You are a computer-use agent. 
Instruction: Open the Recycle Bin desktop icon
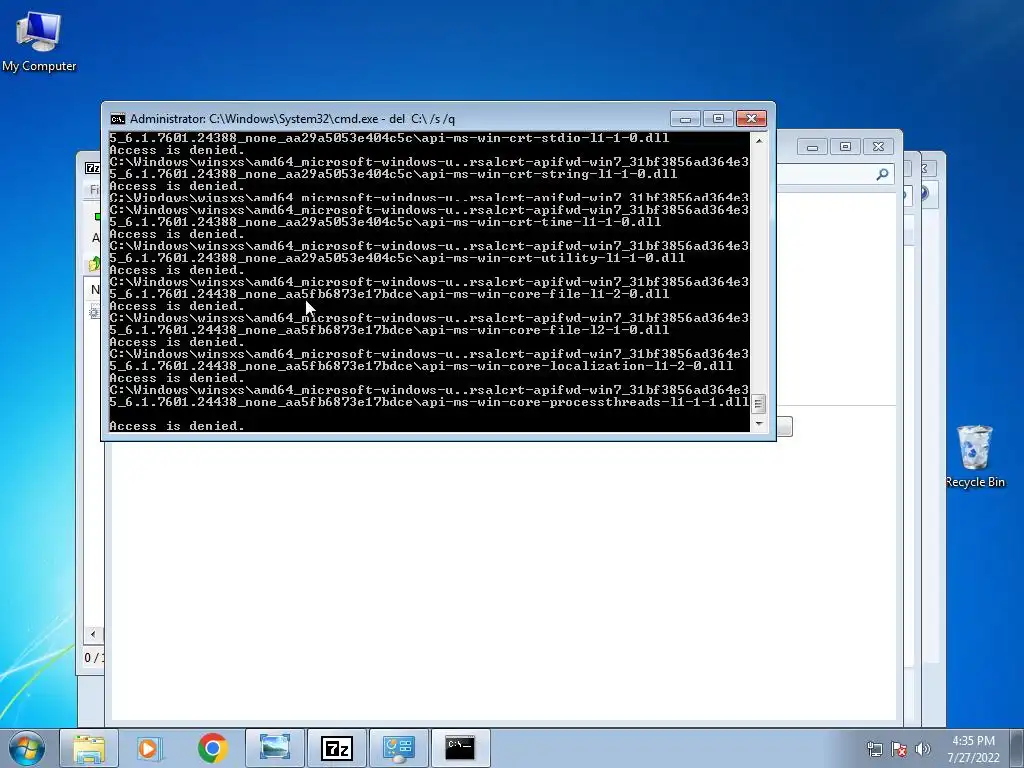tap(974, 456)
